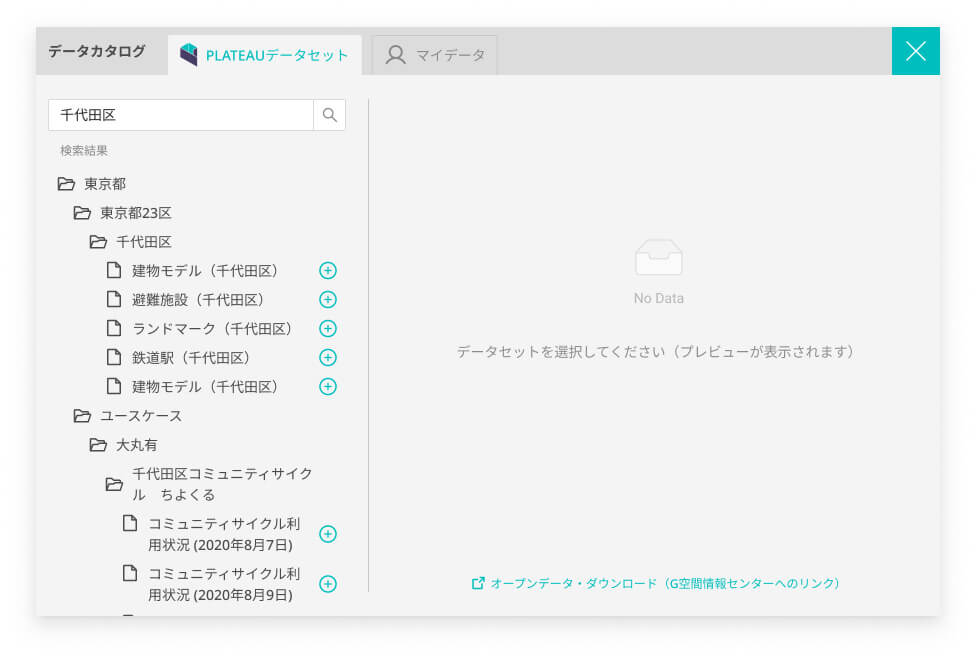Click the 検索結果 label

coord(84,151)
